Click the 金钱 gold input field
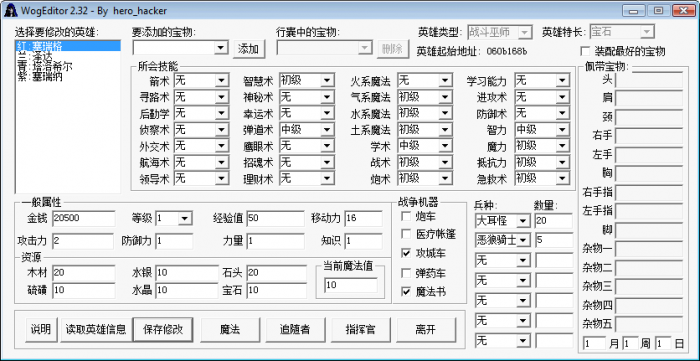Screen dimensions: 700x361 83,219
